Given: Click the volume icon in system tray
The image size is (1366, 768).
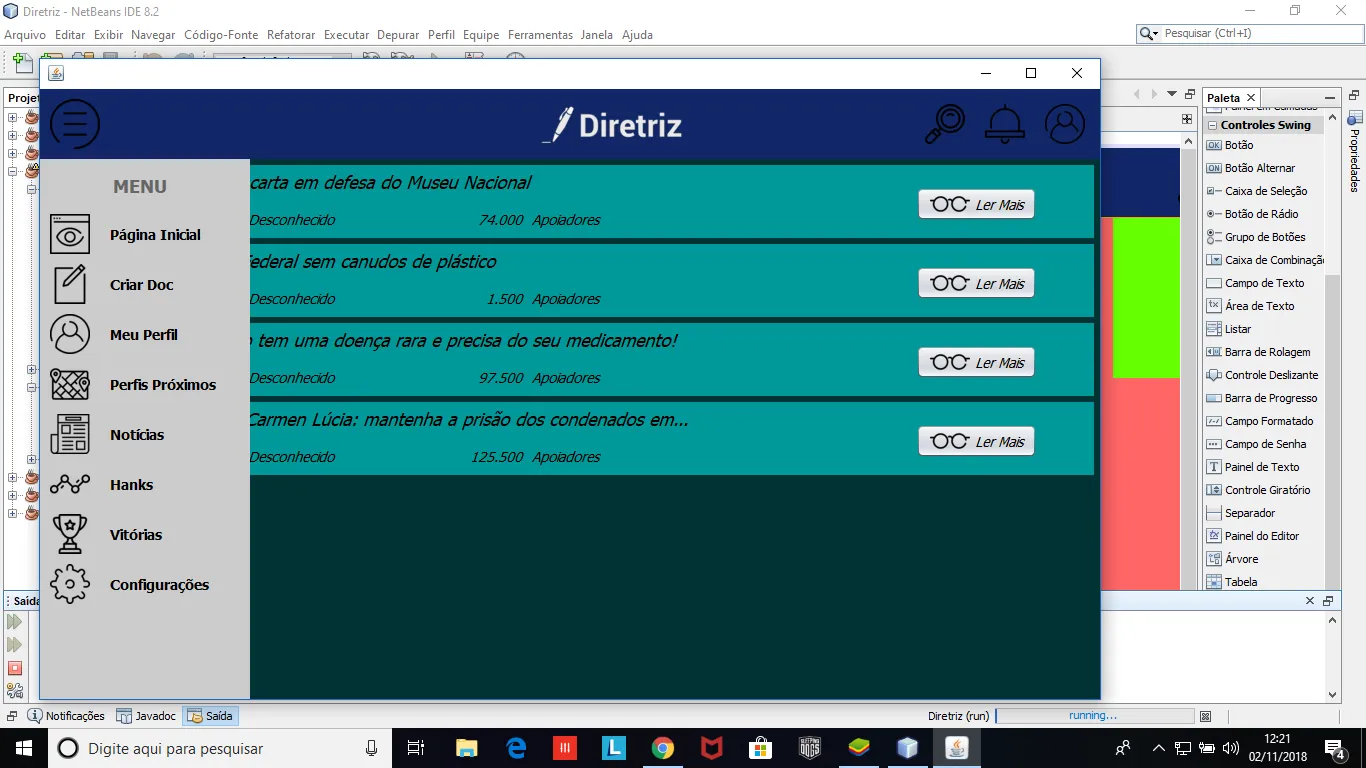Looking at the screenshot, I should pyautogui.click(x=1230, y=748).
